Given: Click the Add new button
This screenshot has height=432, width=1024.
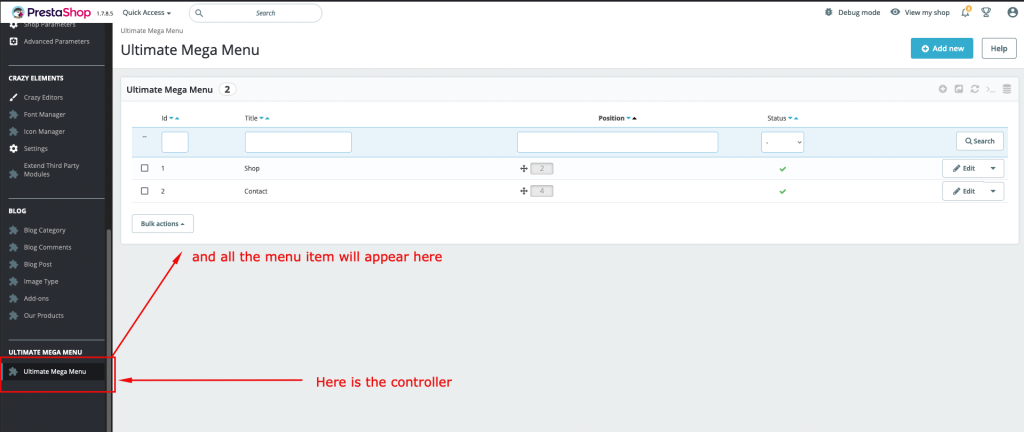Looking at the screenshot, I should (941, 48).
